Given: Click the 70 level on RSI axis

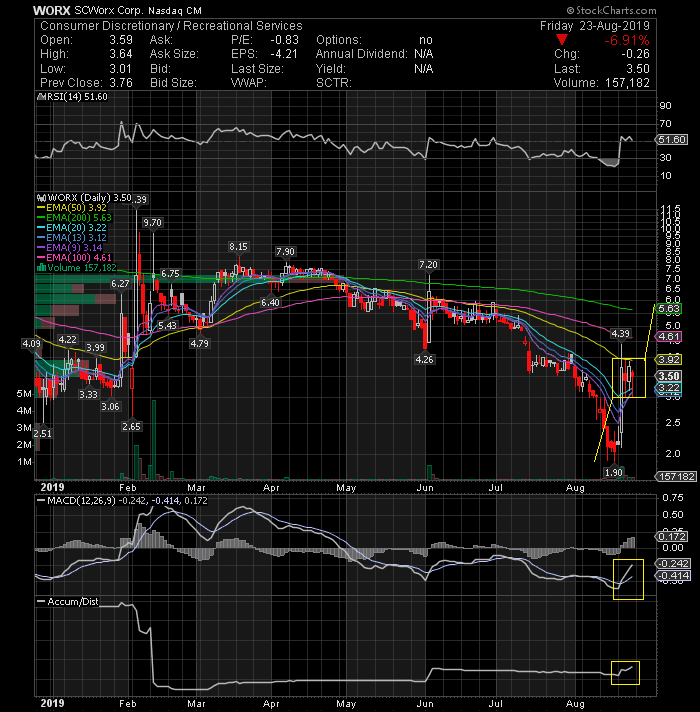Looking at the screenshot, I should pos(665,124).
